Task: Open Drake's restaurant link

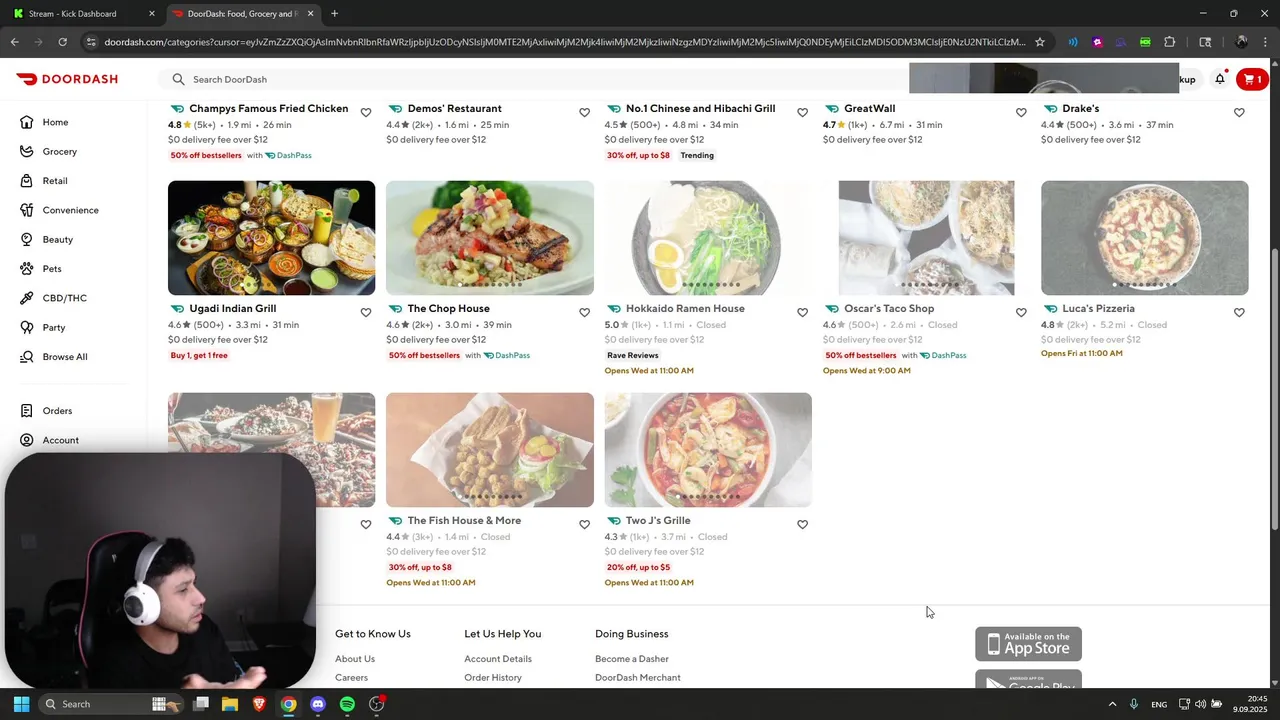Action: coord(1080,109)
